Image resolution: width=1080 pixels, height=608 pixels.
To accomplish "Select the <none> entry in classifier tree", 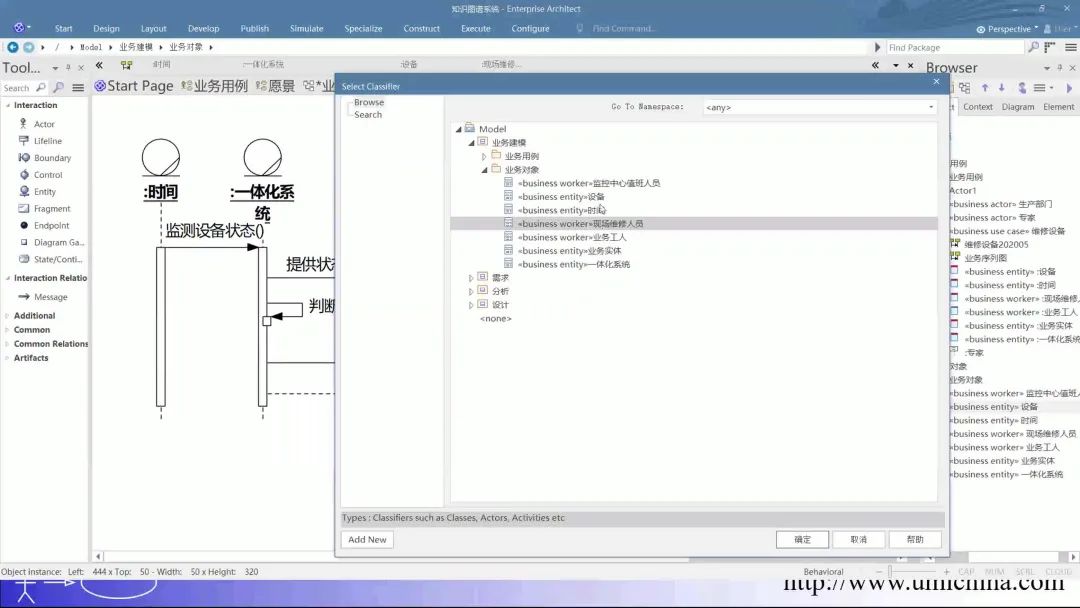I will [496, 319].
